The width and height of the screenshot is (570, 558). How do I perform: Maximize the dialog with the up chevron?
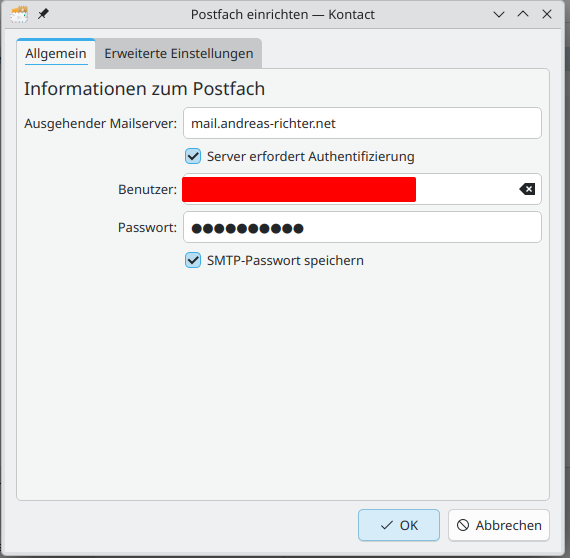pyautogui.click(x=523, y=15)
